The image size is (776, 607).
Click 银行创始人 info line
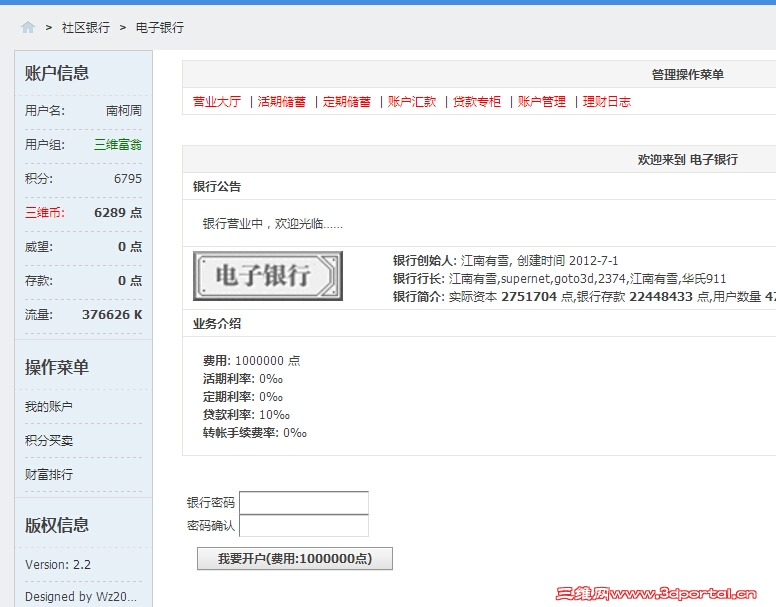(x=505, y=261)
